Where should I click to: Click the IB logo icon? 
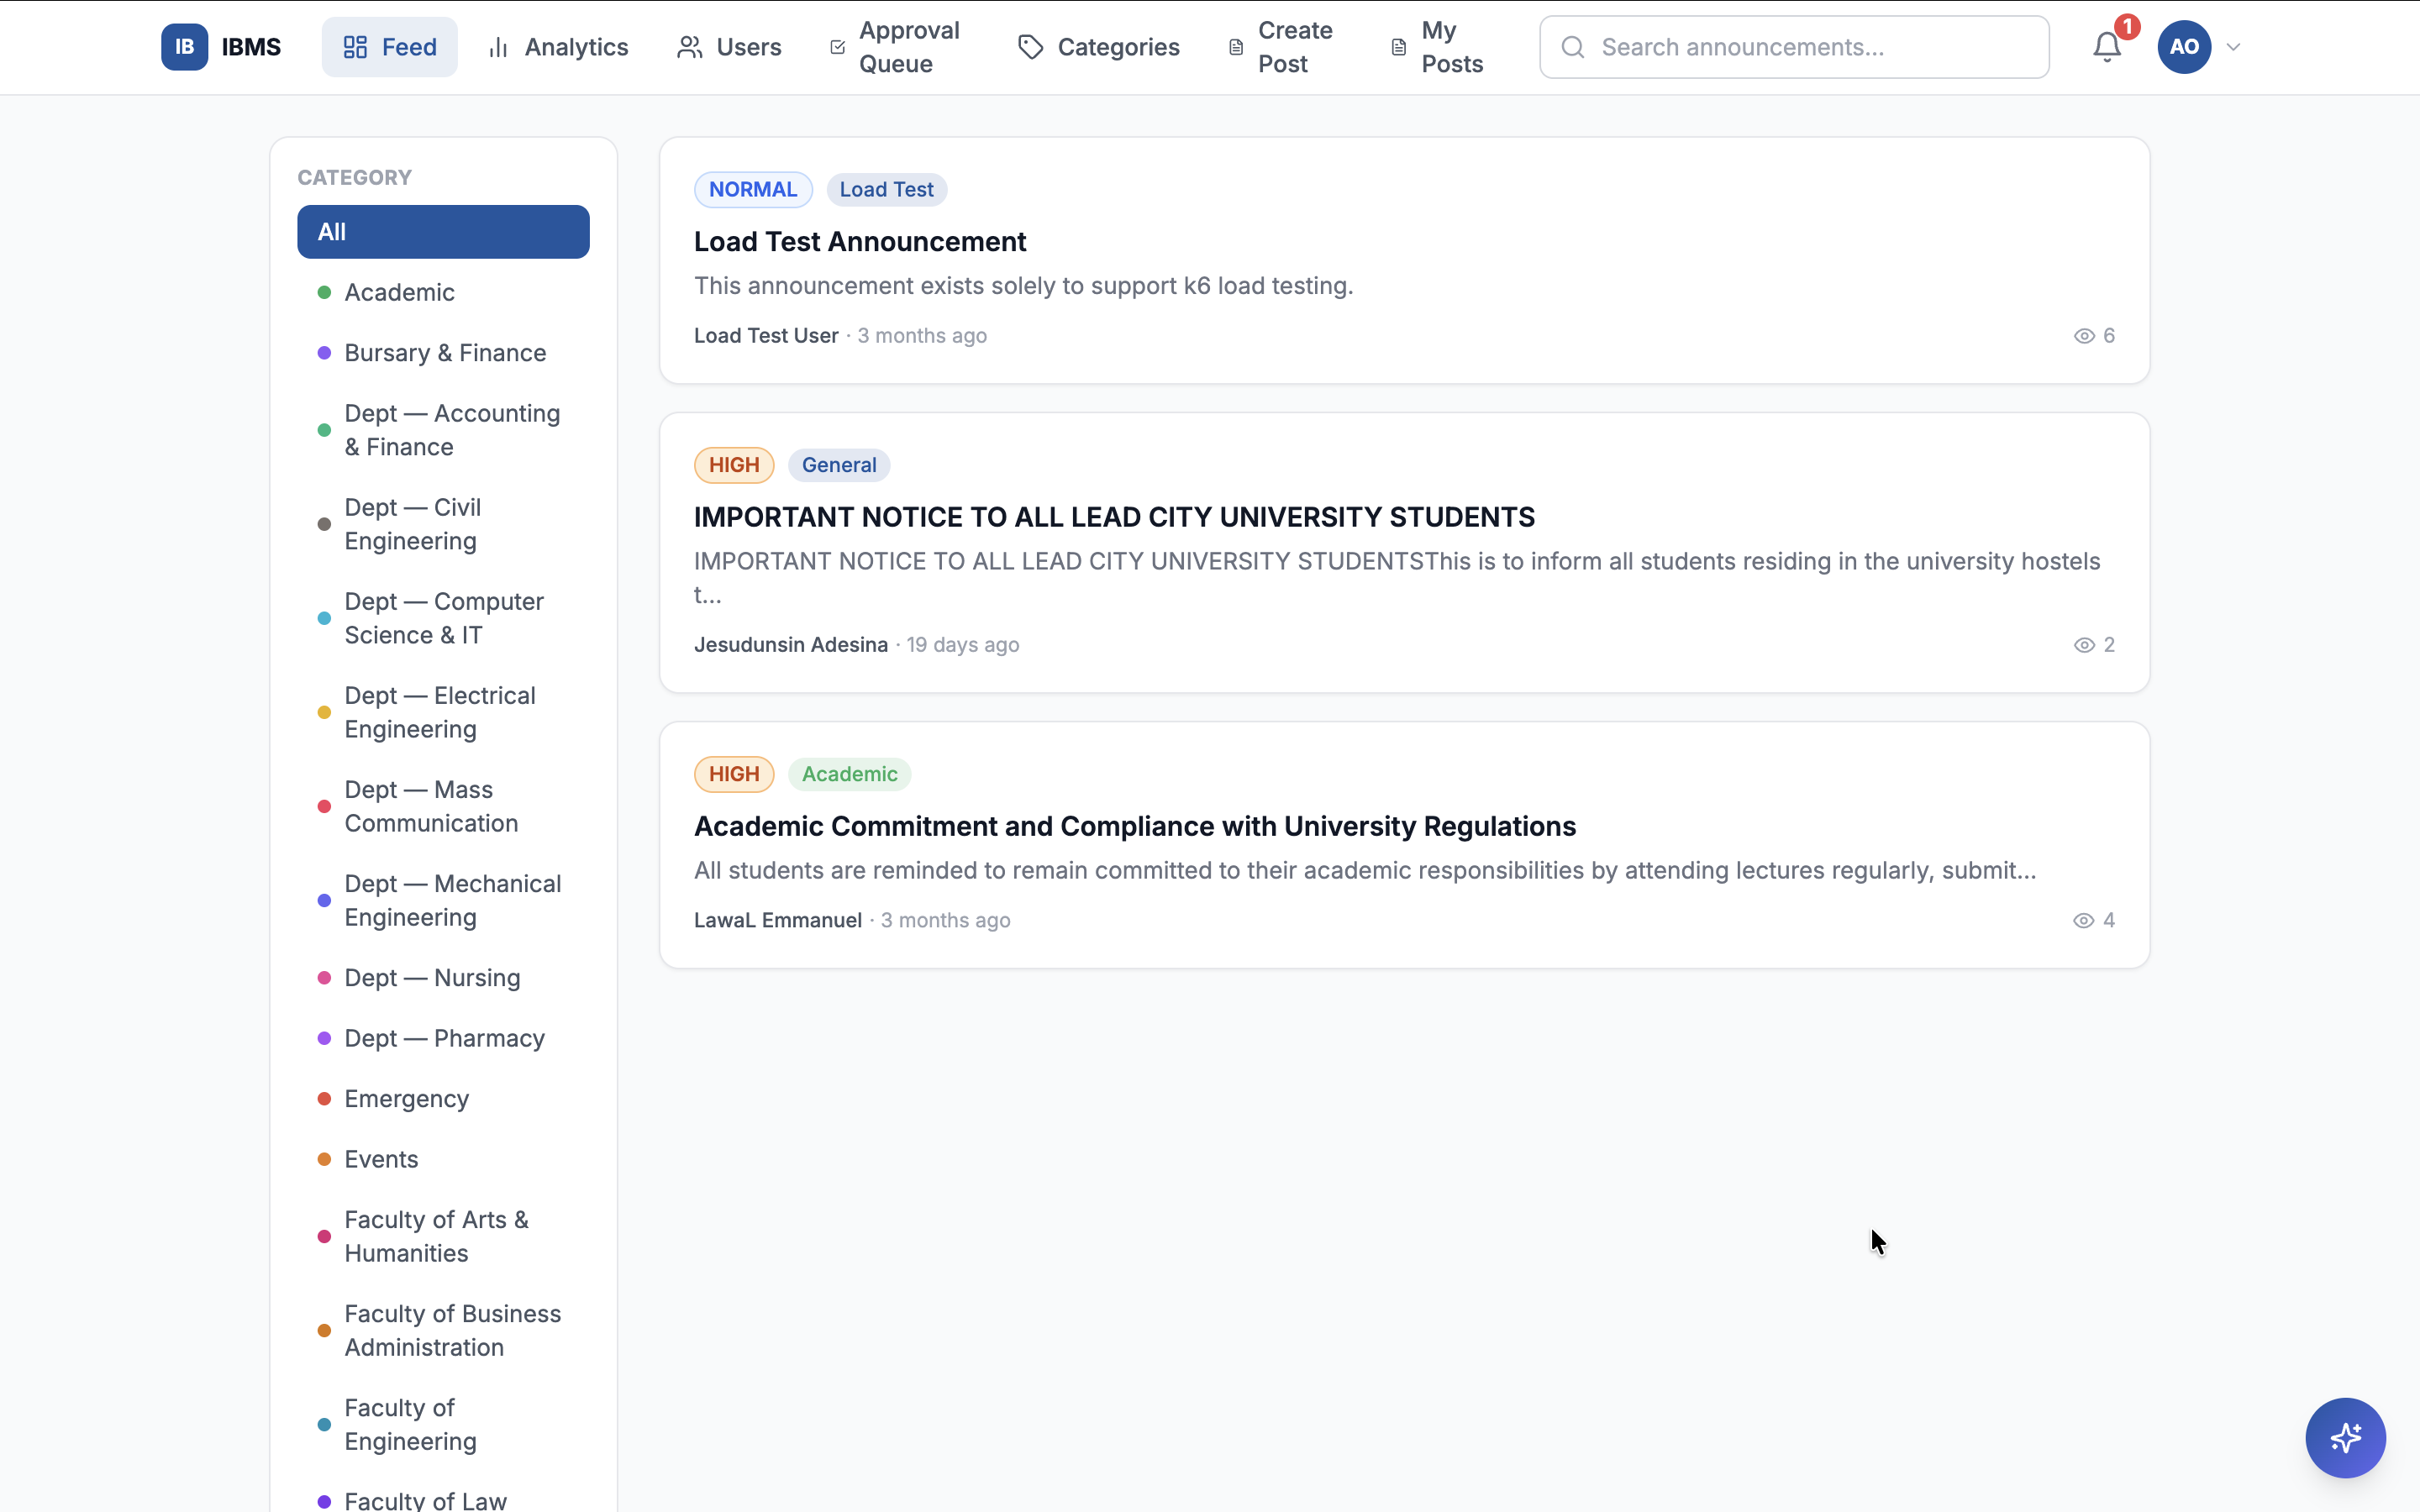(184, 47)
